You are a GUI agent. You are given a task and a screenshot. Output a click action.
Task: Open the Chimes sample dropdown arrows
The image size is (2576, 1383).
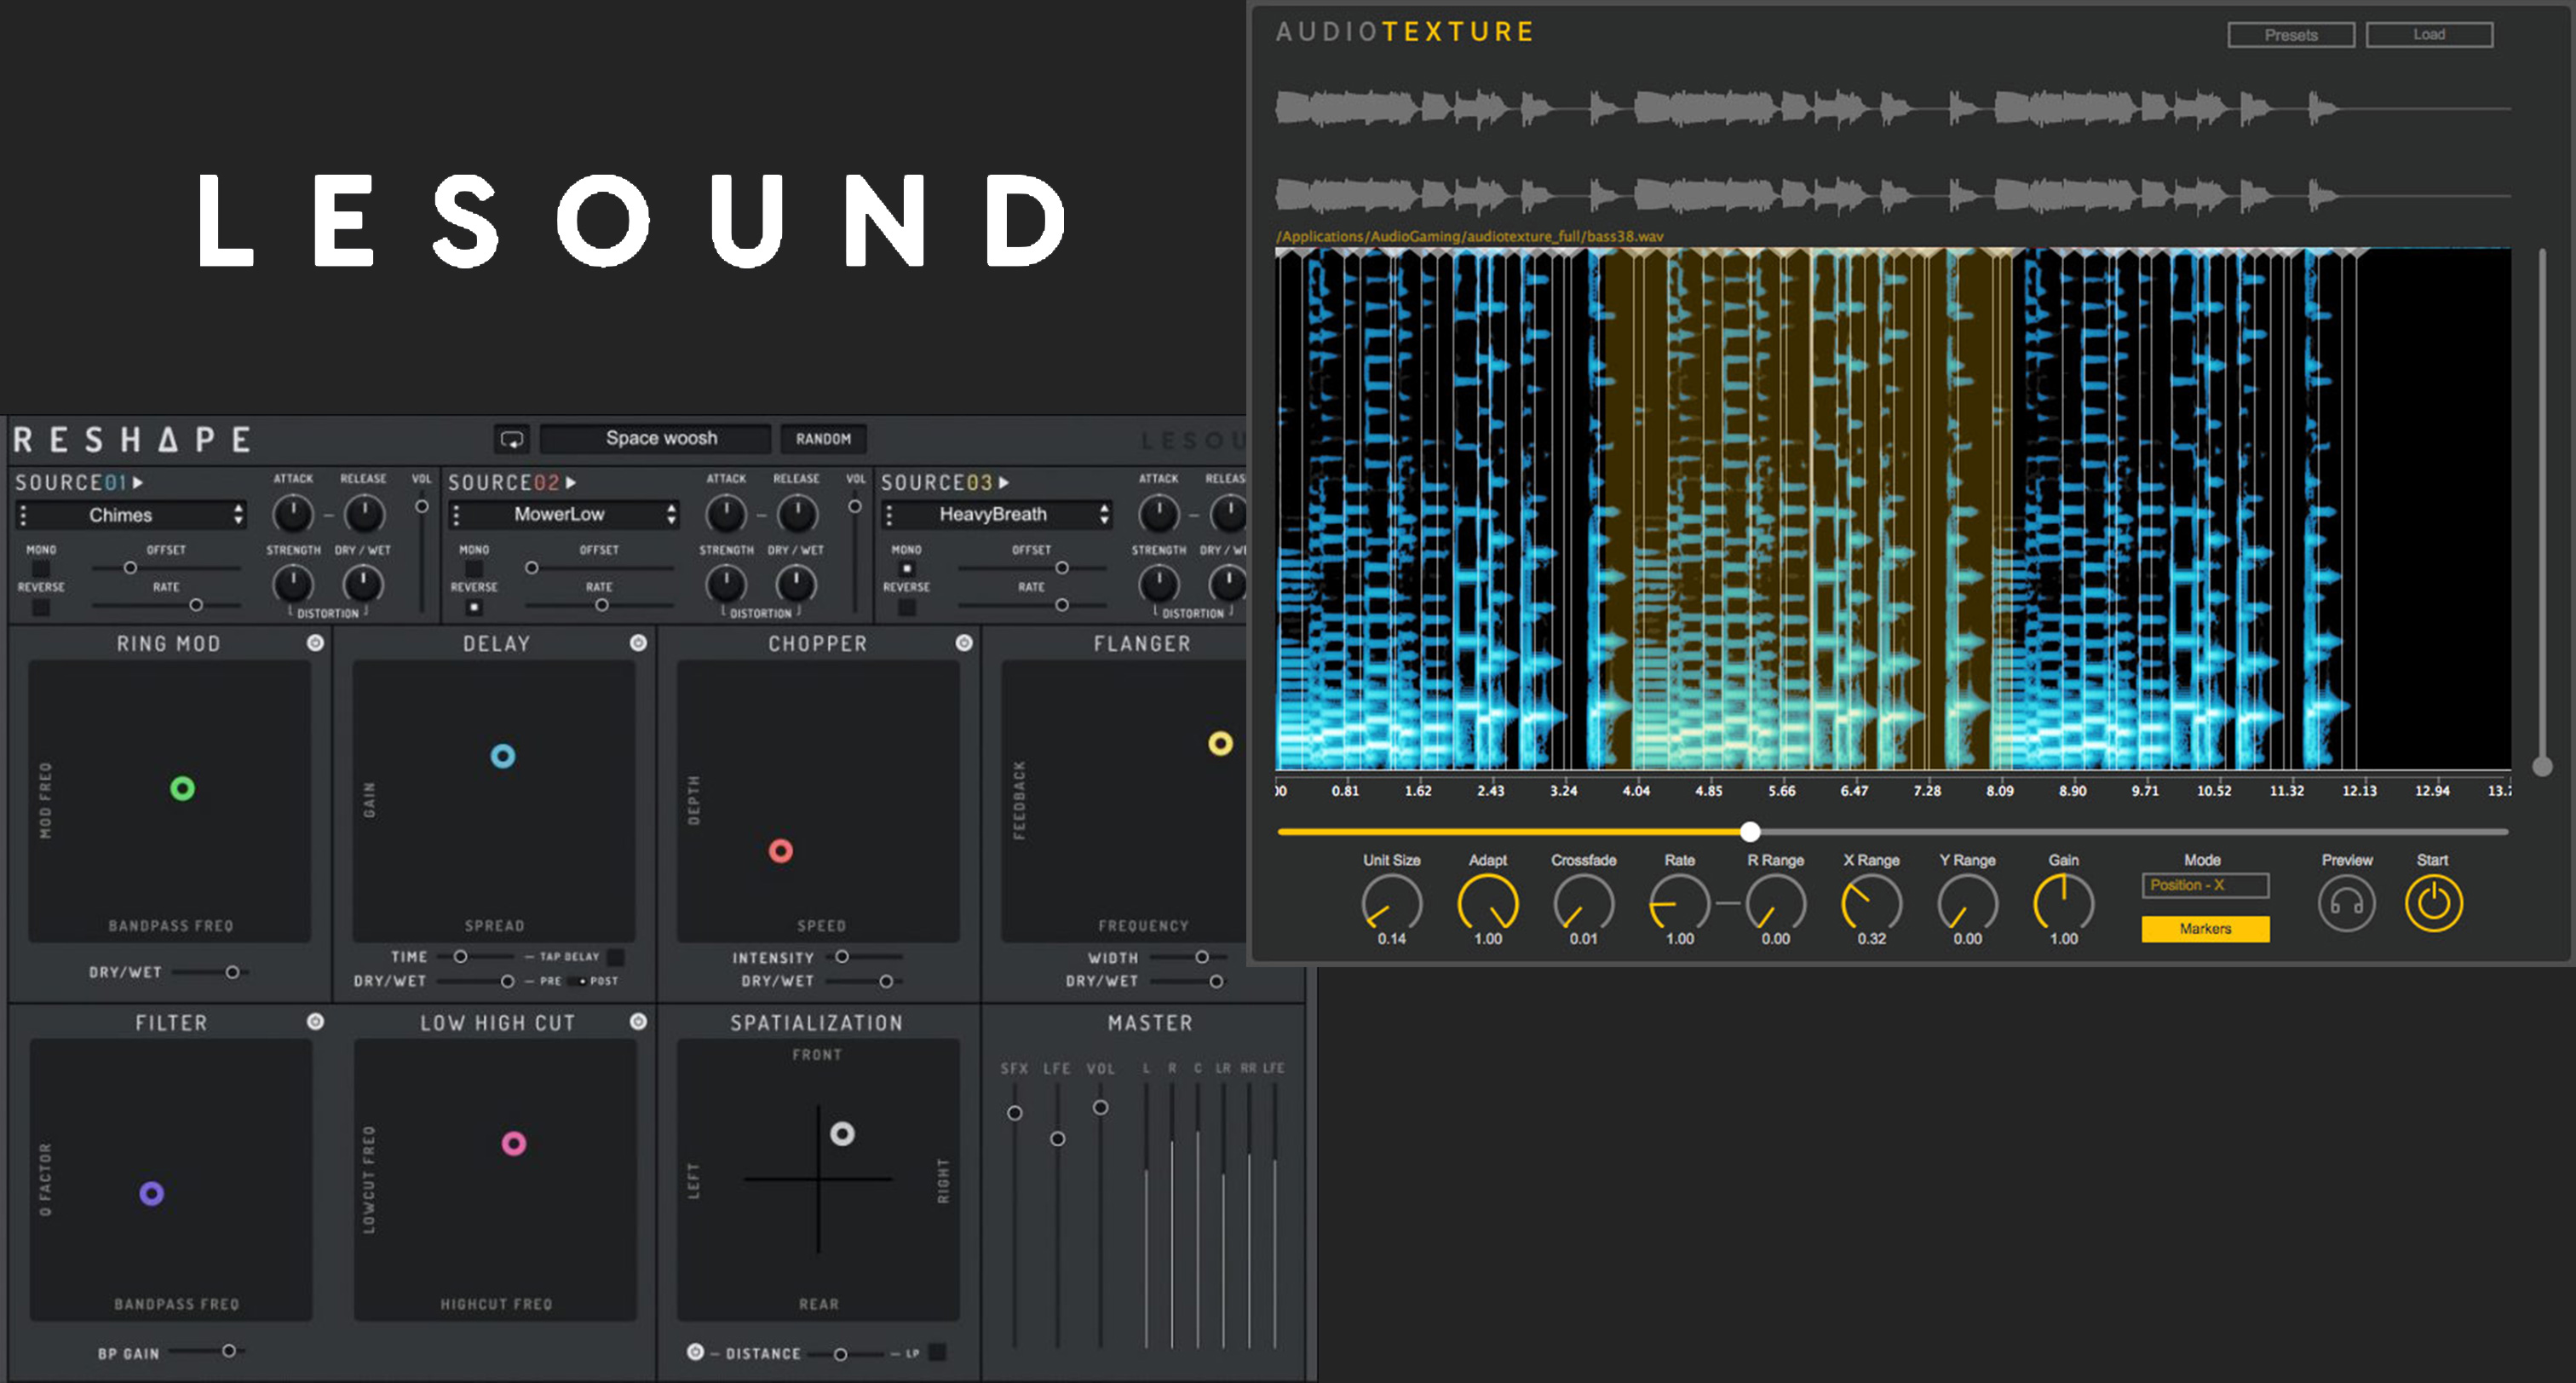coord(238,515)
